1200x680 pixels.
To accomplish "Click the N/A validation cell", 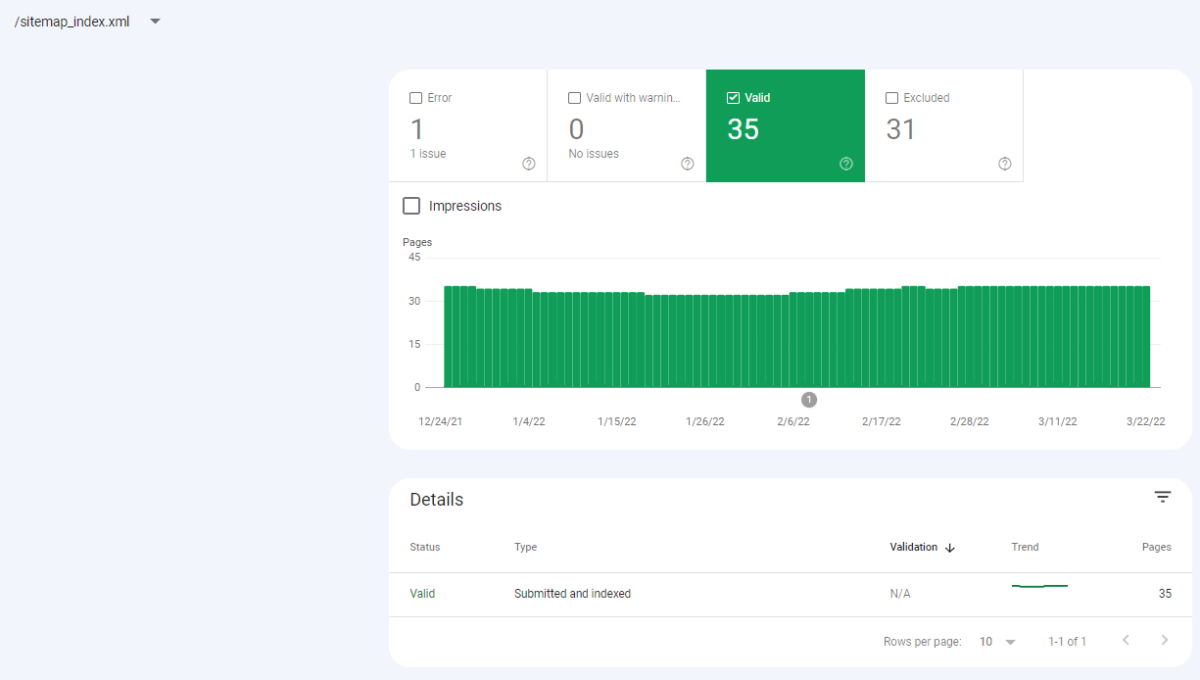I will pyautogui.click(x=900, y=594).
